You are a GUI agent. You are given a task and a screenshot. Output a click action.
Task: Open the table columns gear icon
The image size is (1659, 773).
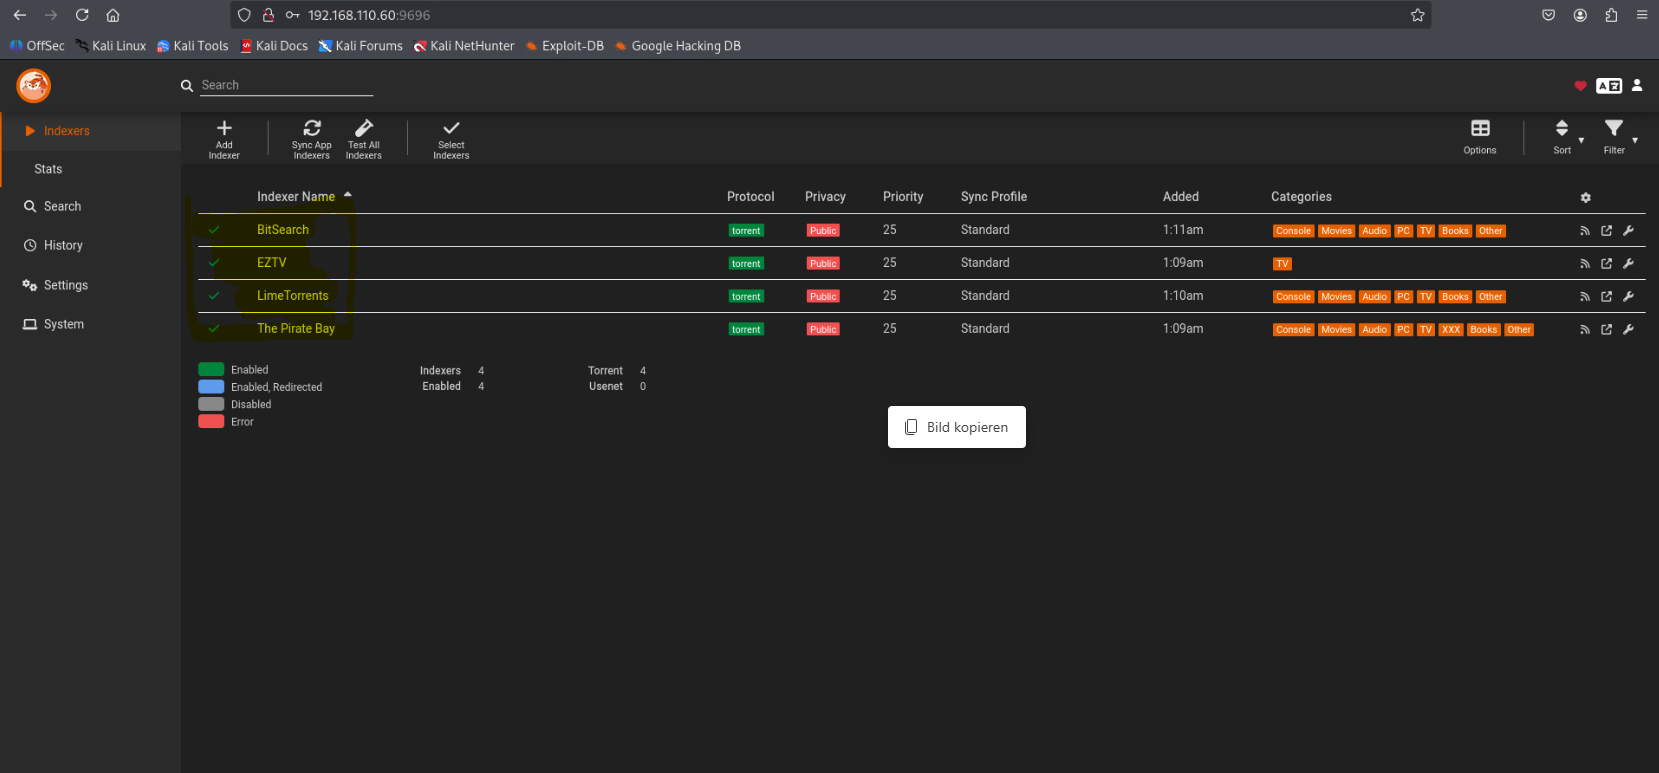tap(1585, 198)
